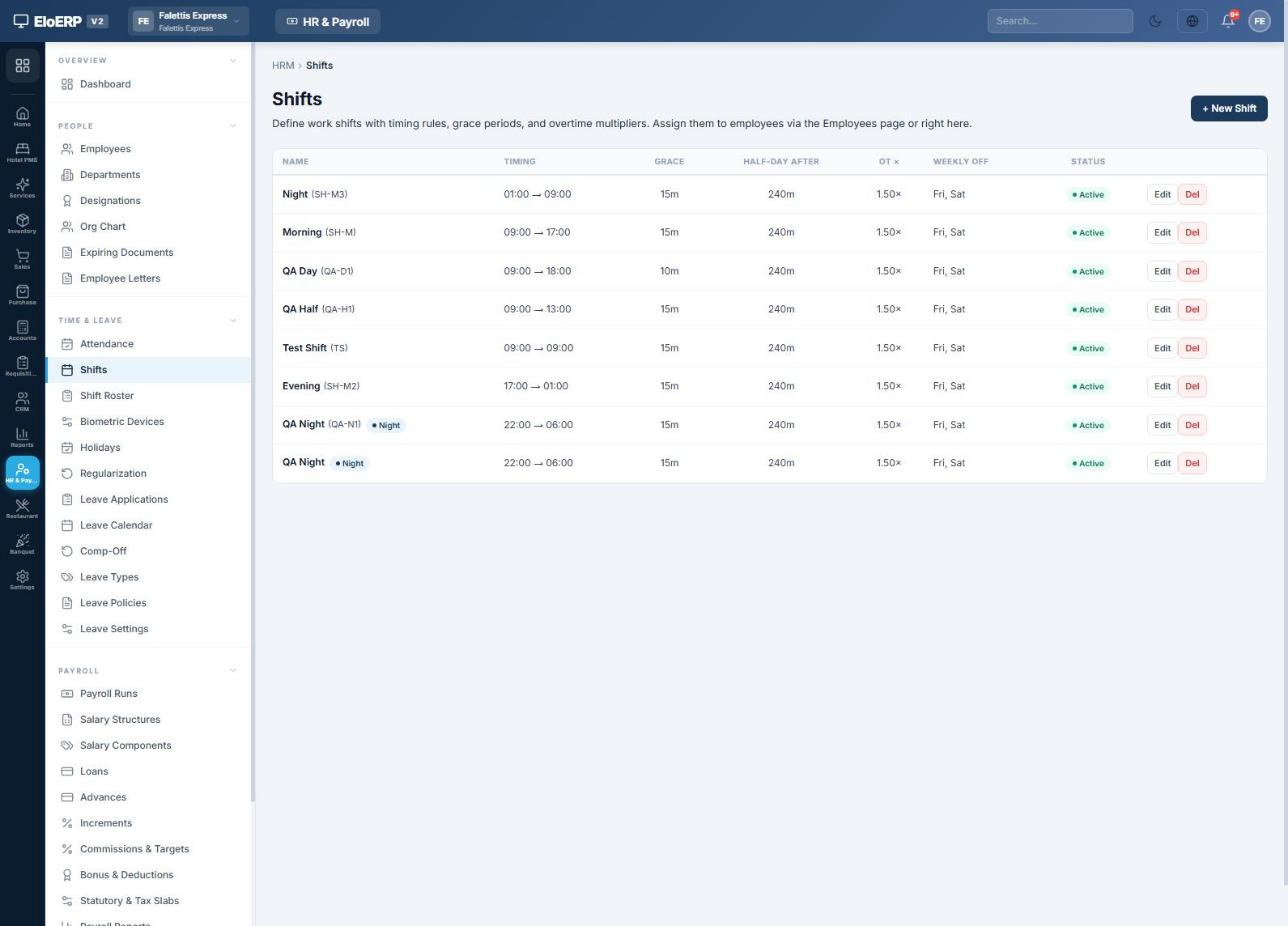The width and height of the screenshot is (1288, 926).
Task: Click the notifications bell icon
Action: point(1228,21)
